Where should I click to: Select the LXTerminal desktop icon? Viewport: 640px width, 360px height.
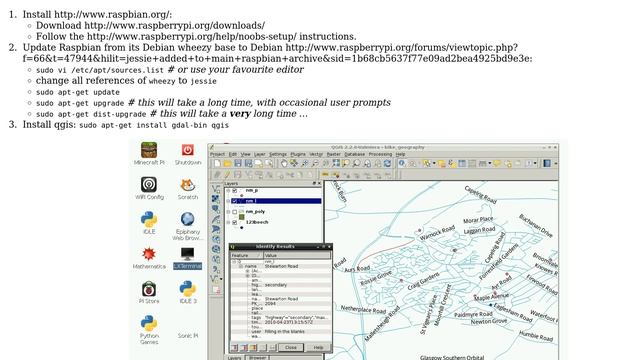187,258
